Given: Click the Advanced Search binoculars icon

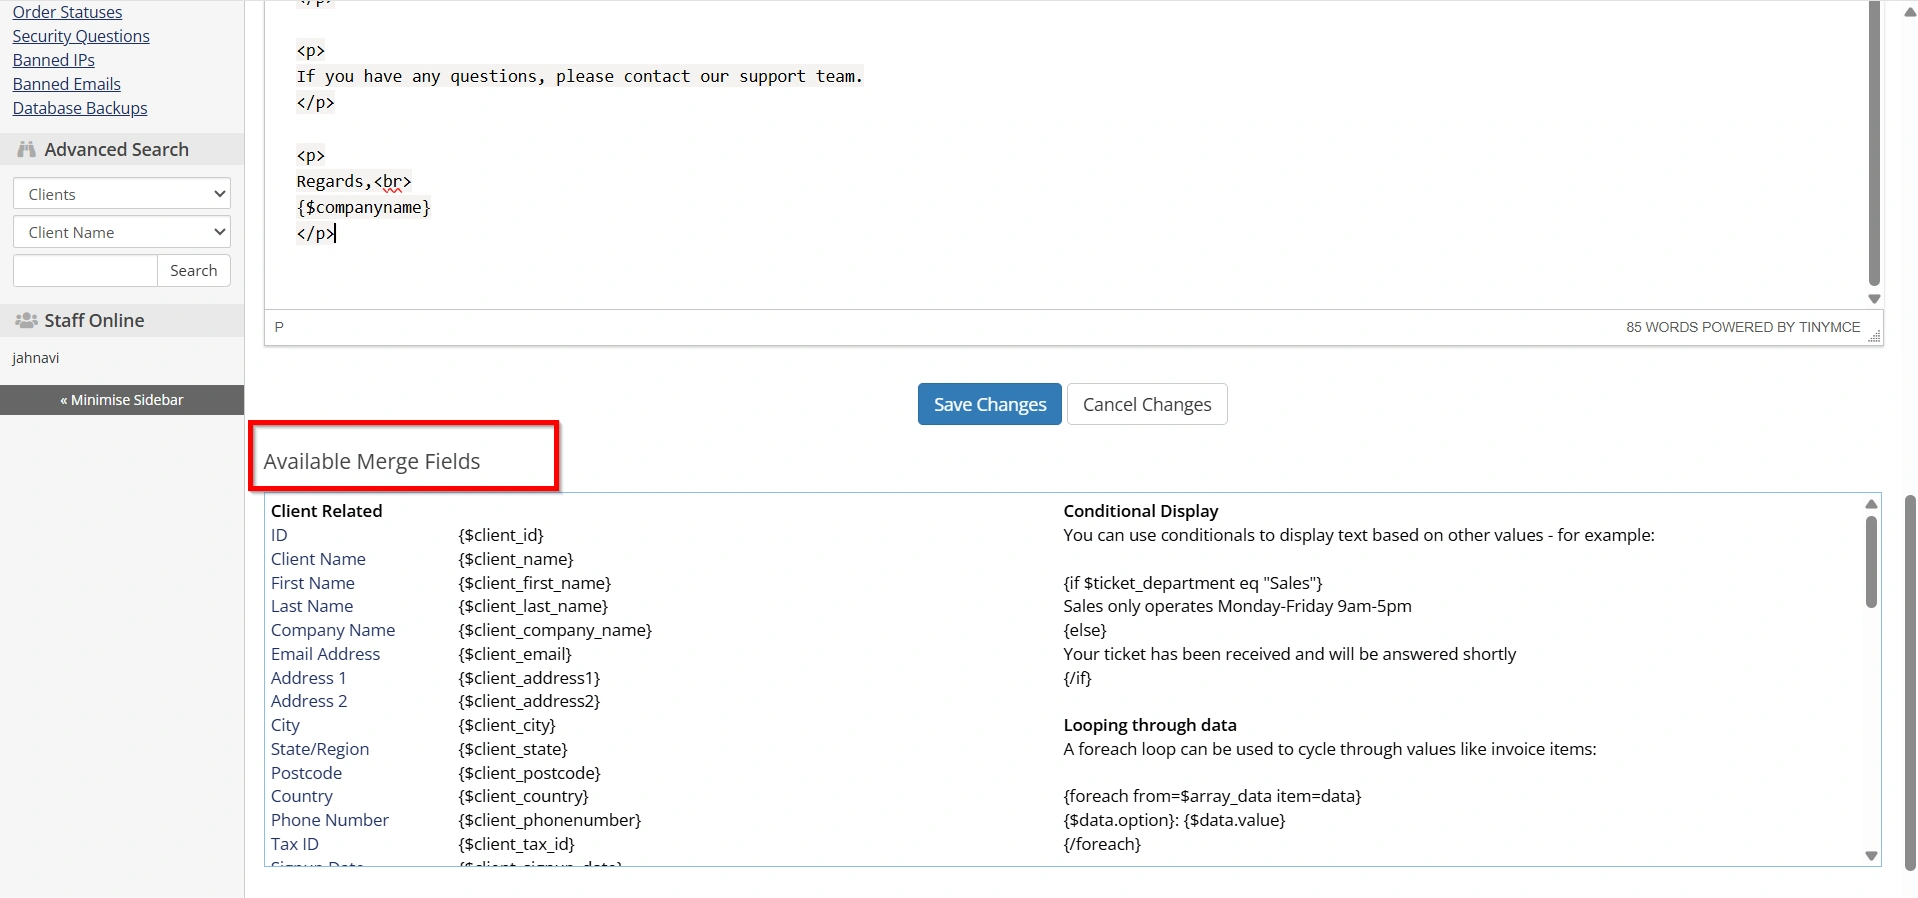Looking at the screenshot, I should point(26,149).
